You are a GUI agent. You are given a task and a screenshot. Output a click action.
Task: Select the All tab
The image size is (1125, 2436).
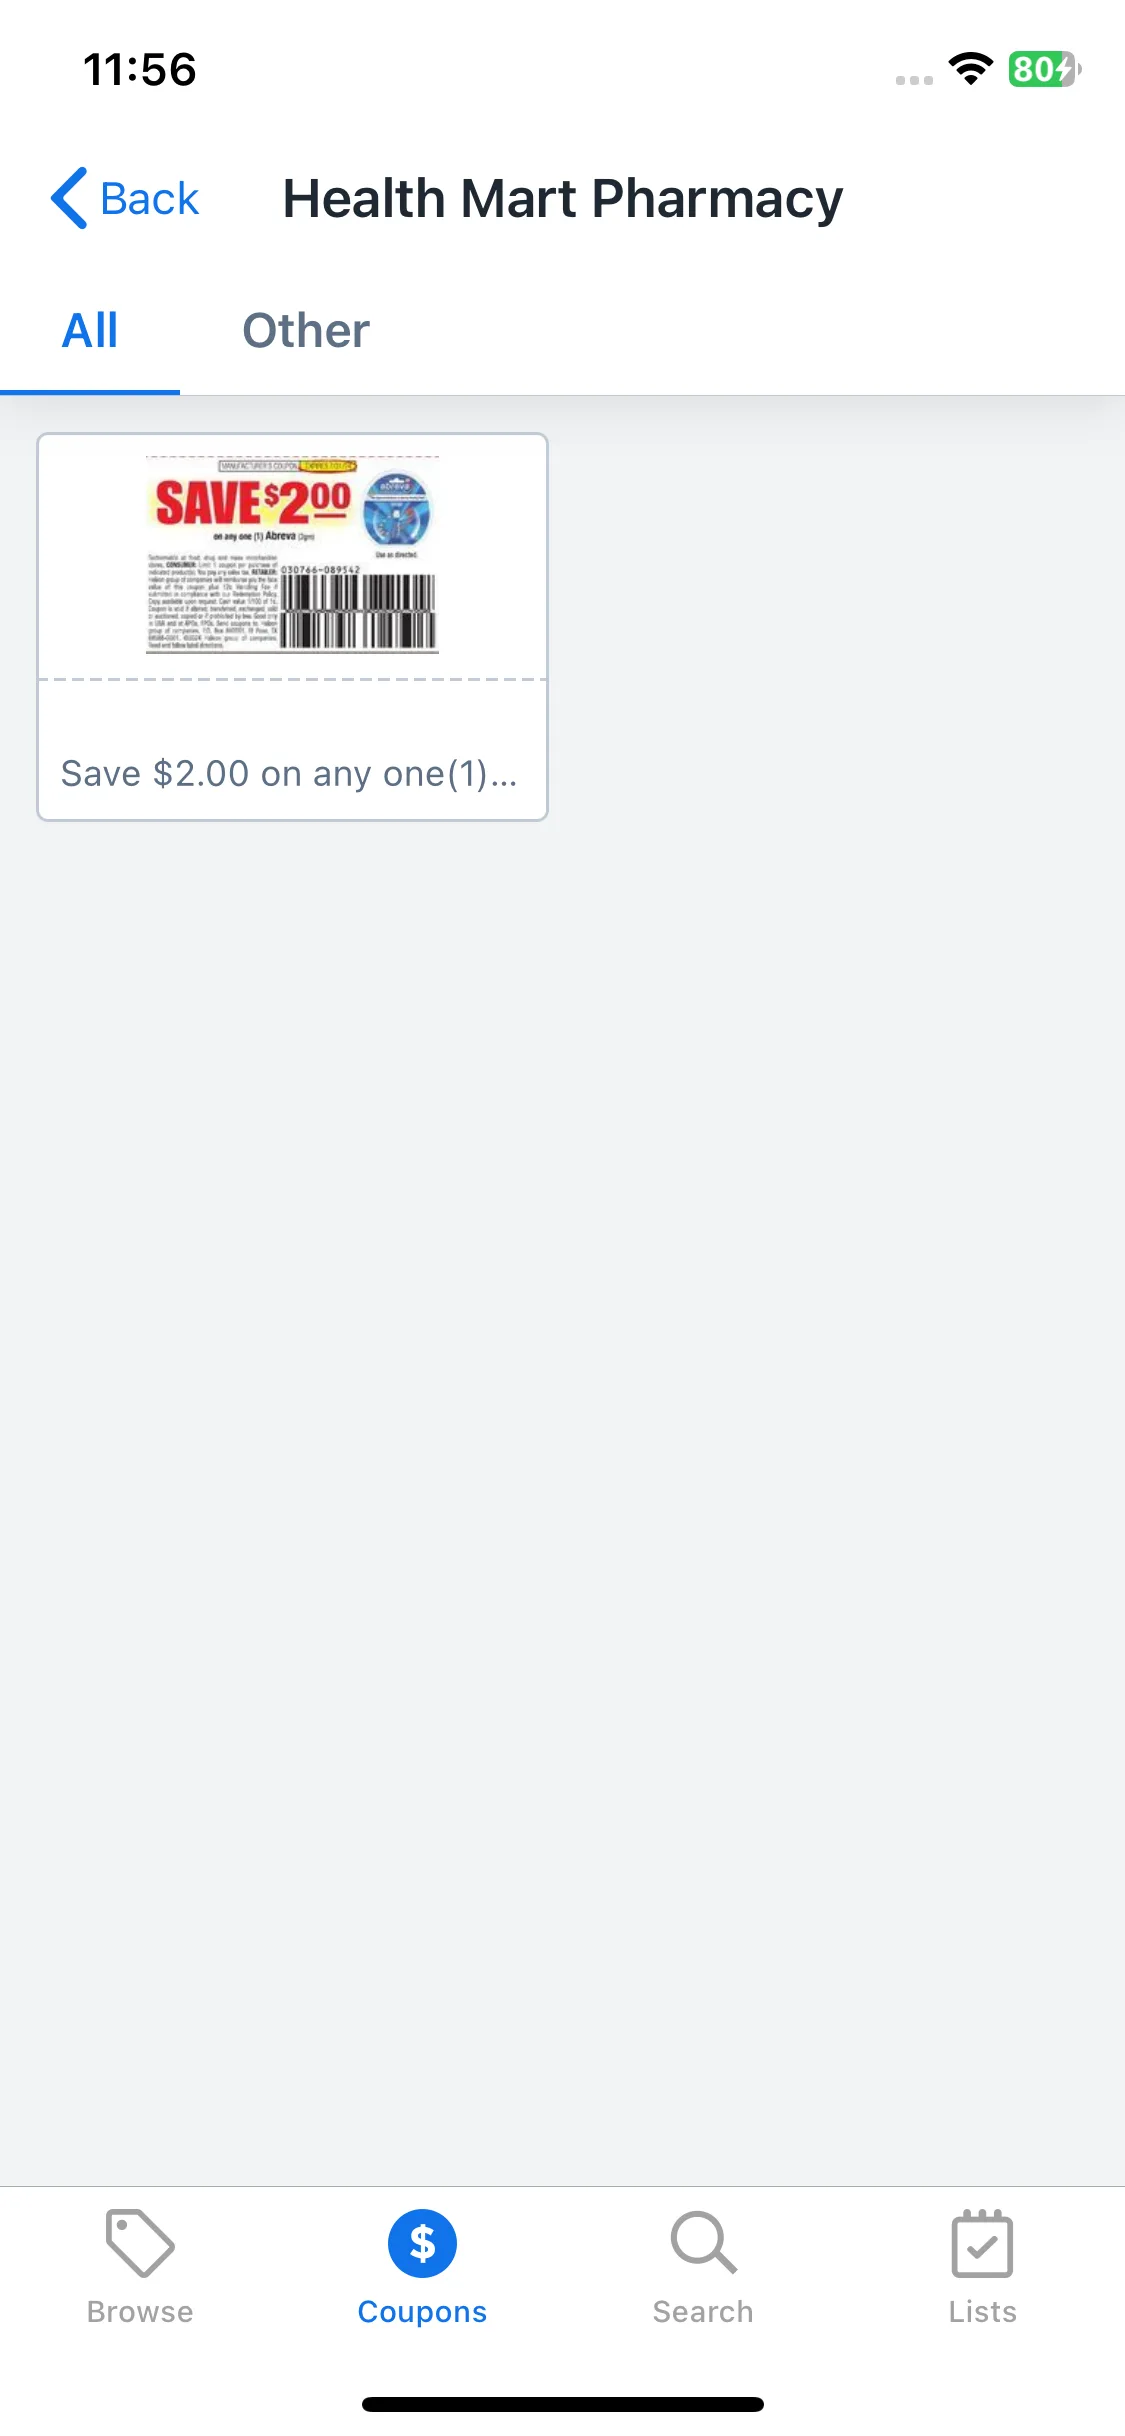pos(90,330)
